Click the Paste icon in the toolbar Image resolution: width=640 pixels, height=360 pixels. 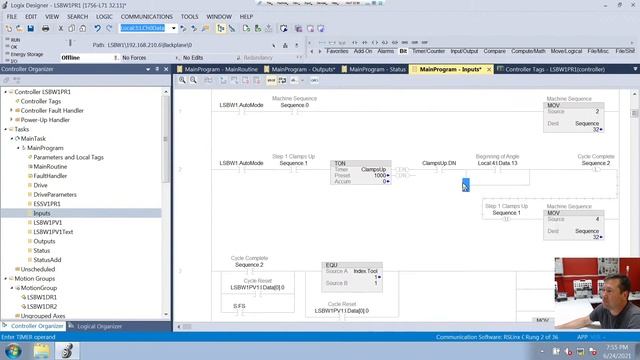tap(82, 28)
